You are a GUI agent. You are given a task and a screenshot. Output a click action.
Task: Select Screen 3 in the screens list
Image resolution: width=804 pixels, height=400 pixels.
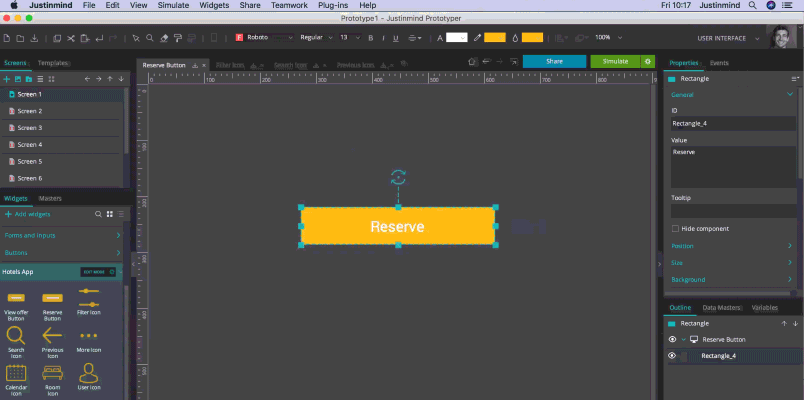point(62,128)
